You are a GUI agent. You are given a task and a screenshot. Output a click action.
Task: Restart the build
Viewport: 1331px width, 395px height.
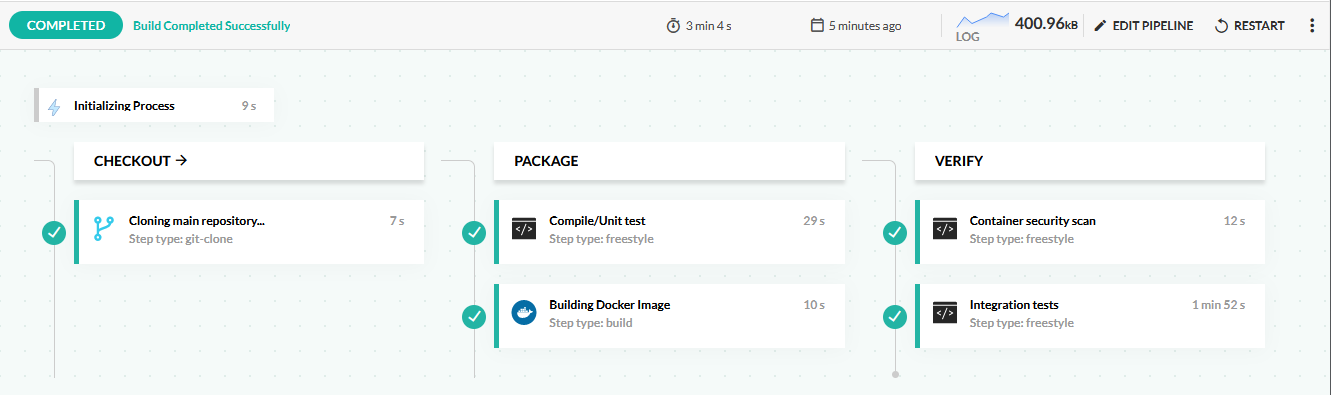(1249, 26)
